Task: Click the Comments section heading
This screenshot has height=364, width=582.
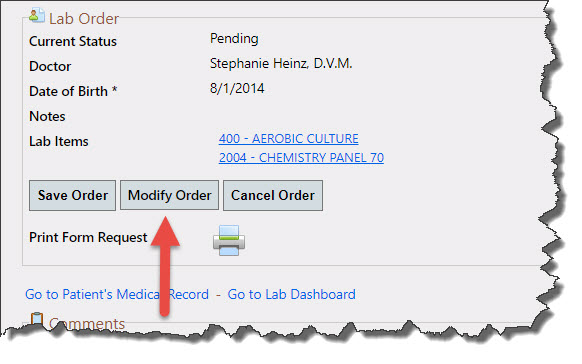Action: [87, 324]
